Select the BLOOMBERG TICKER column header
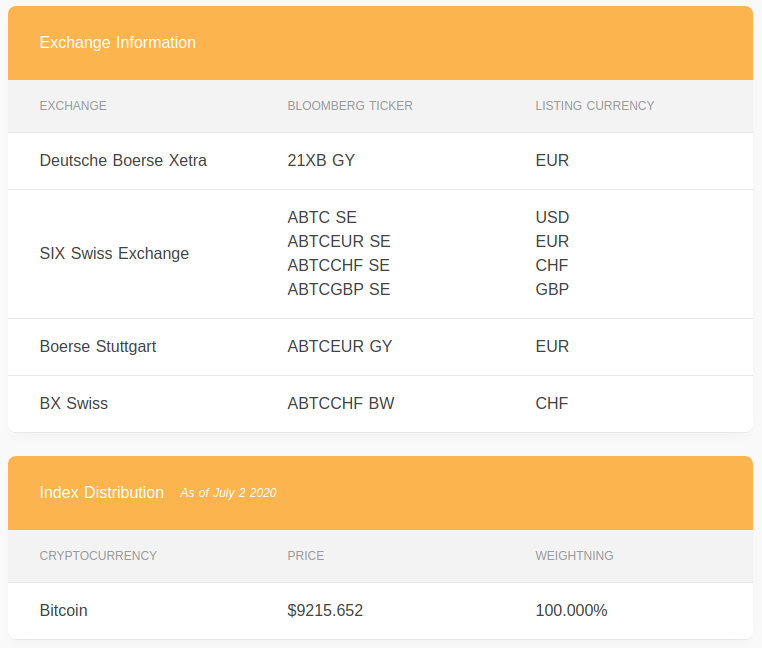 350,106
